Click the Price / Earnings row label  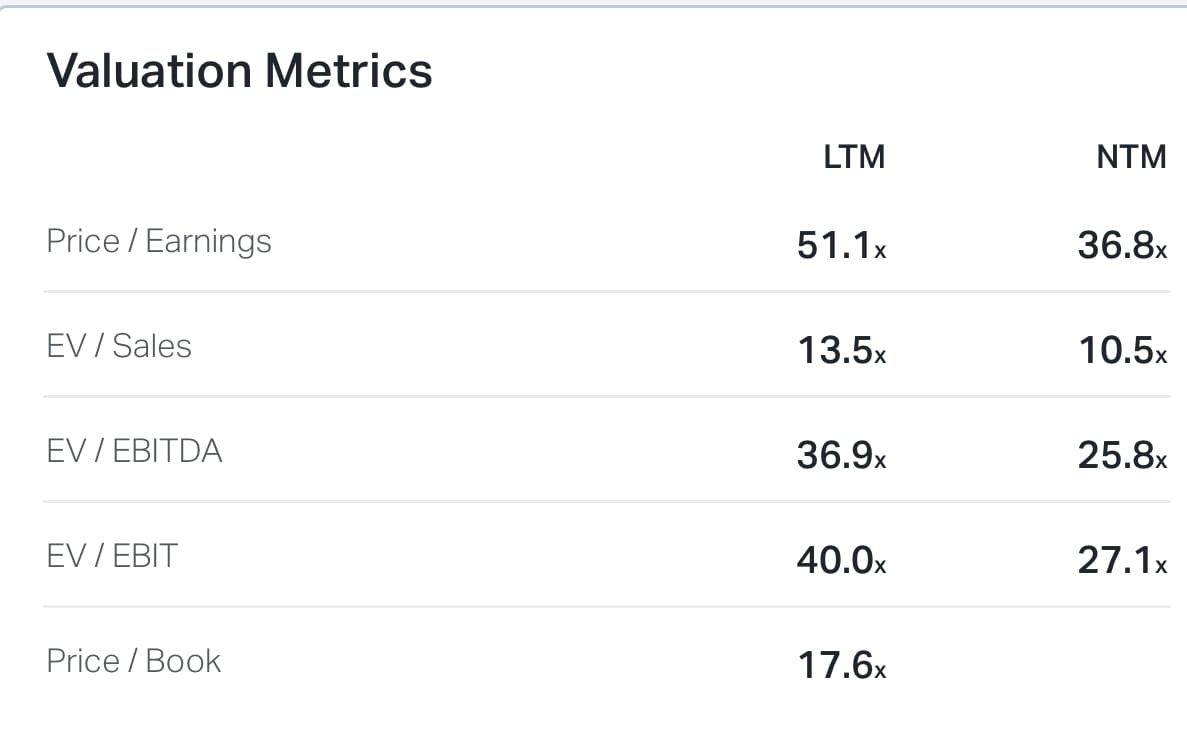(x=159, y=241)
